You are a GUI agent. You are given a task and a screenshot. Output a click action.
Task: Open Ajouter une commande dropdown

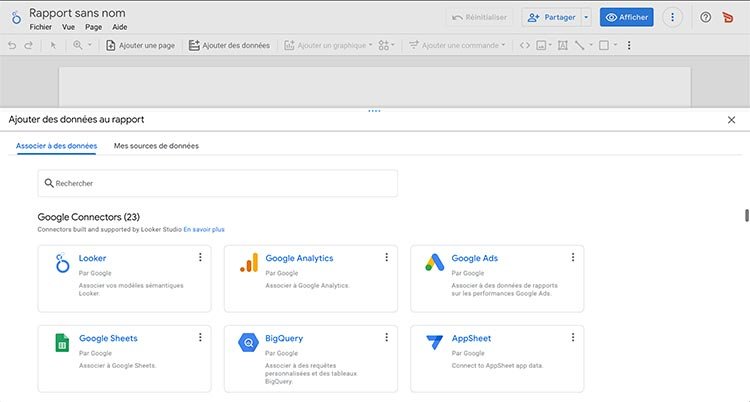click(x=457, y=45)
